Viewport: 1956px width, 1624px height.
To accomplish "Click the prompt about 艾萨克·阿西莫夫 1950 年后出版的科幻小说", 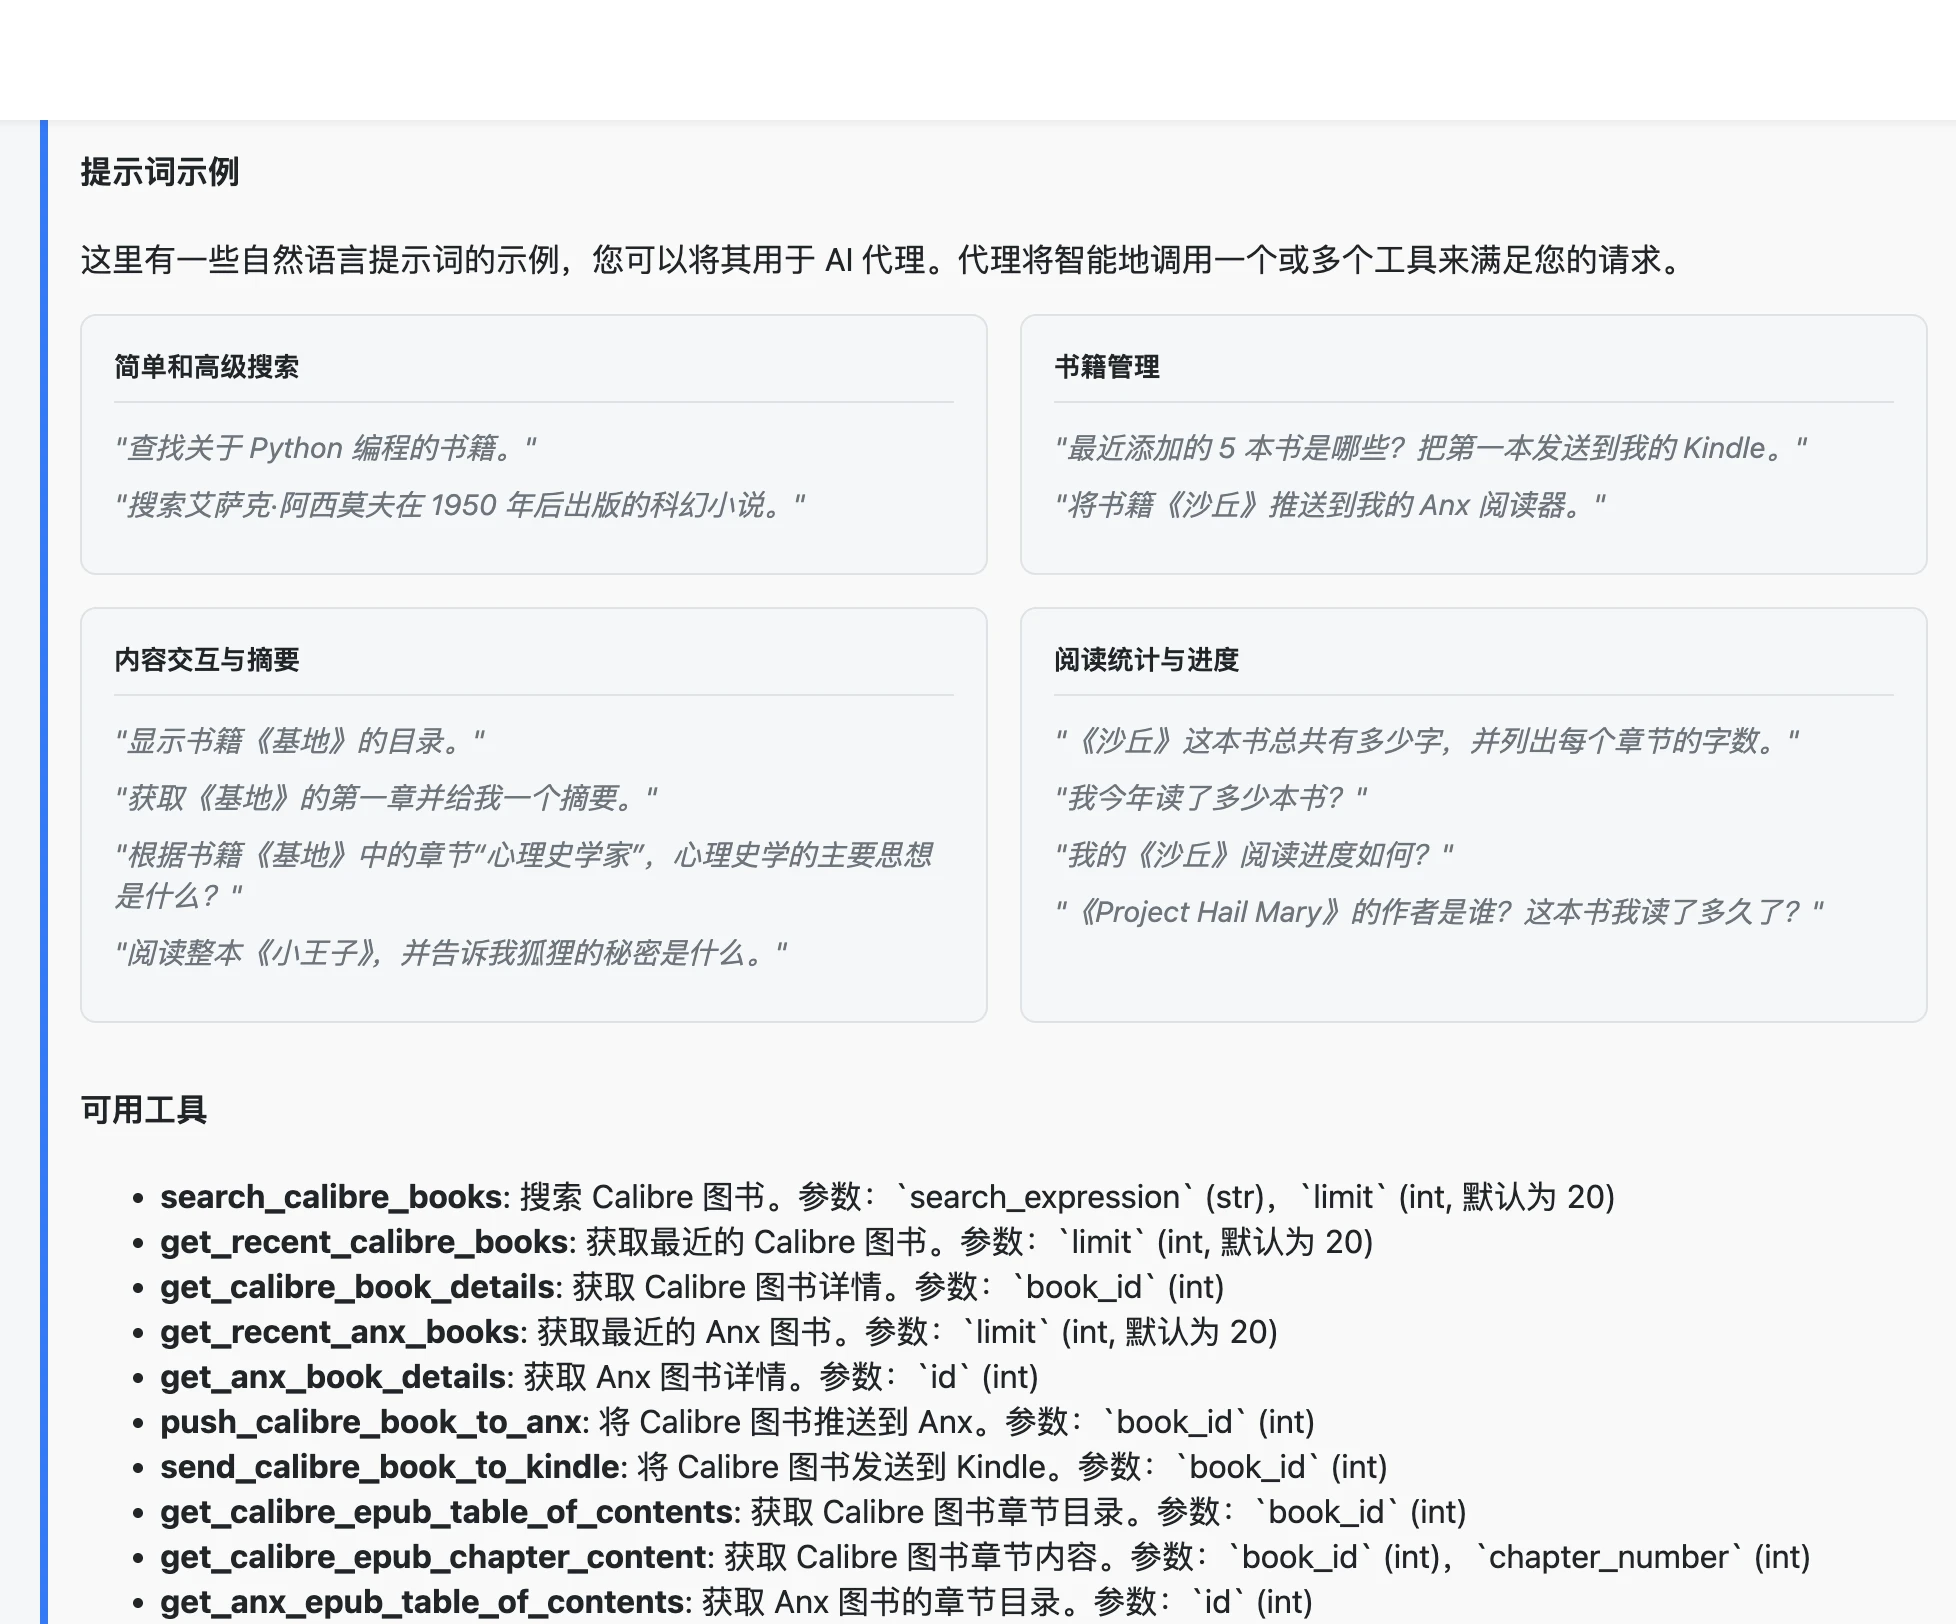I will click(460, 505).
